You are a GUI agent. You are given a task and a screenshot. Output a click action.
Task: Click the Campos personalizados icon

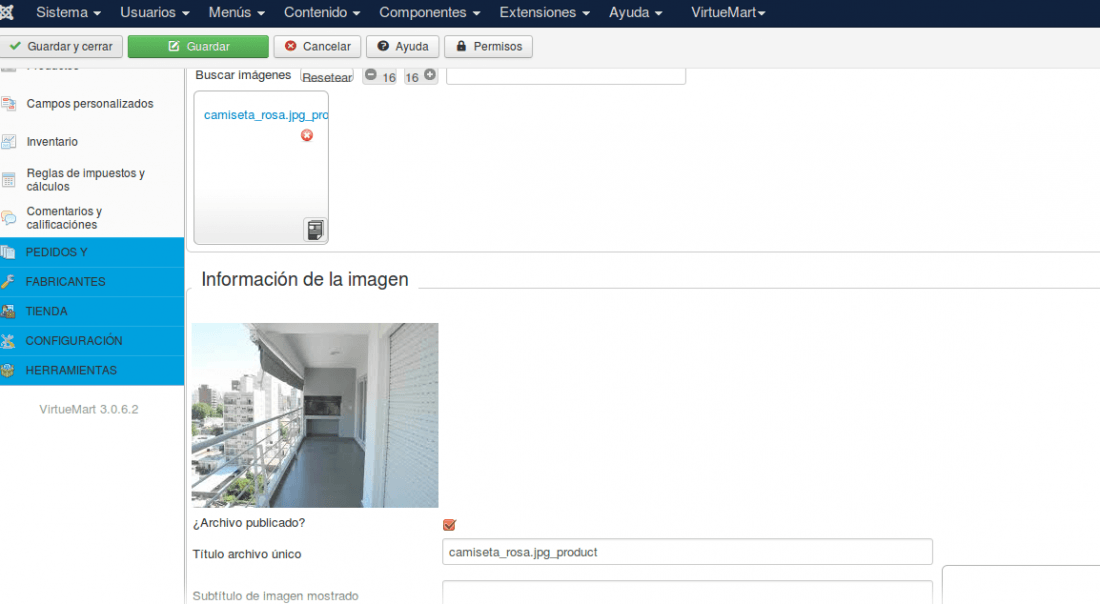click(8, 104)
